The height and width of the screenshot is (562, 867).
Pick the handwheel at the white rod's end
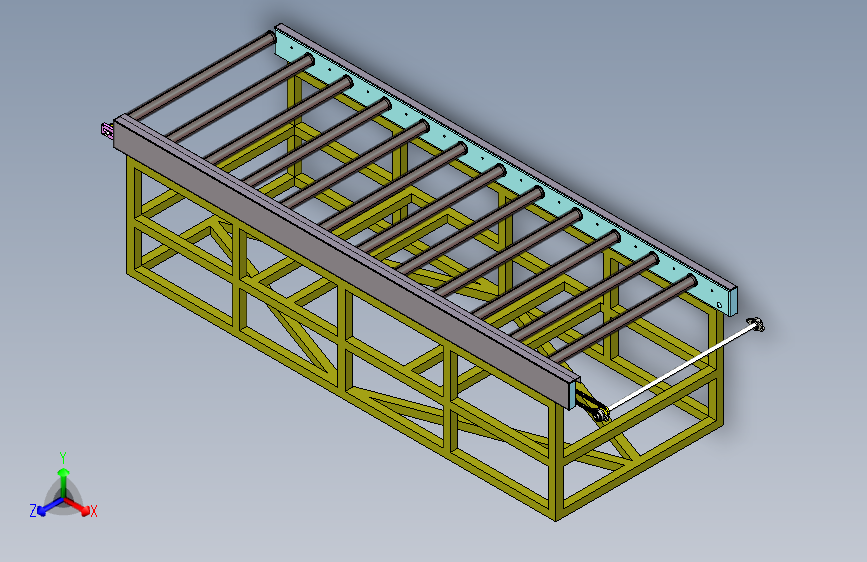click(x=756, y=324)
